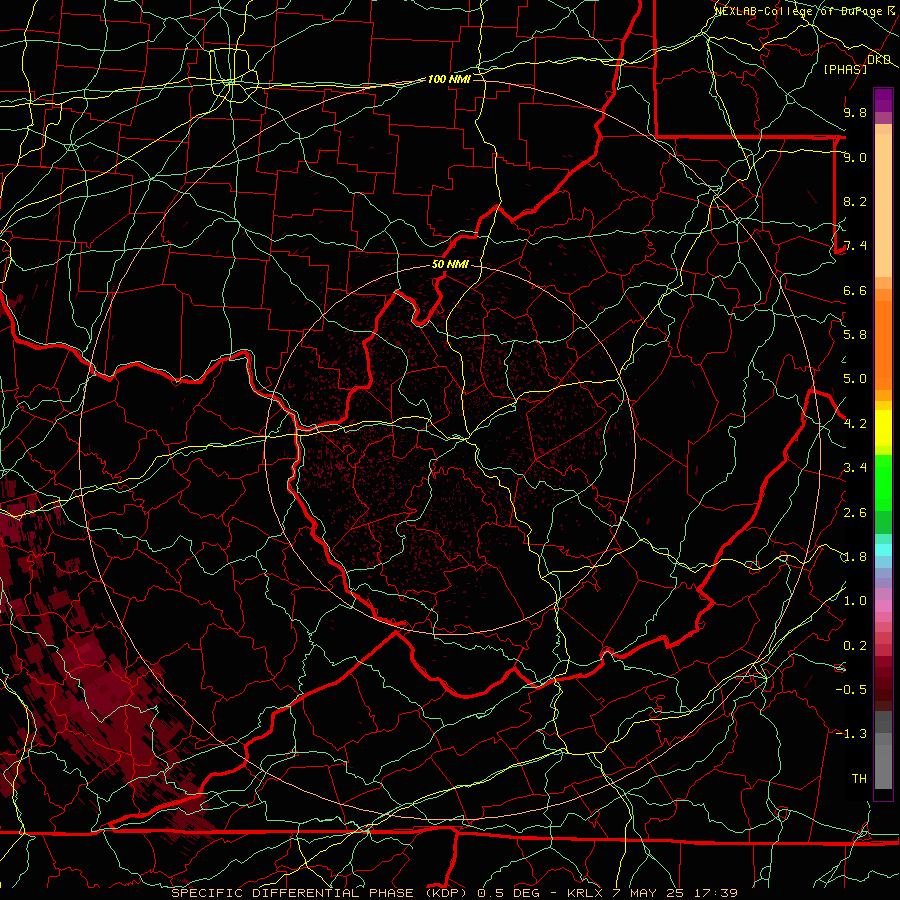Click the 4.2 value on the color scale
900x900 pixels.
[x=855, y=424]
